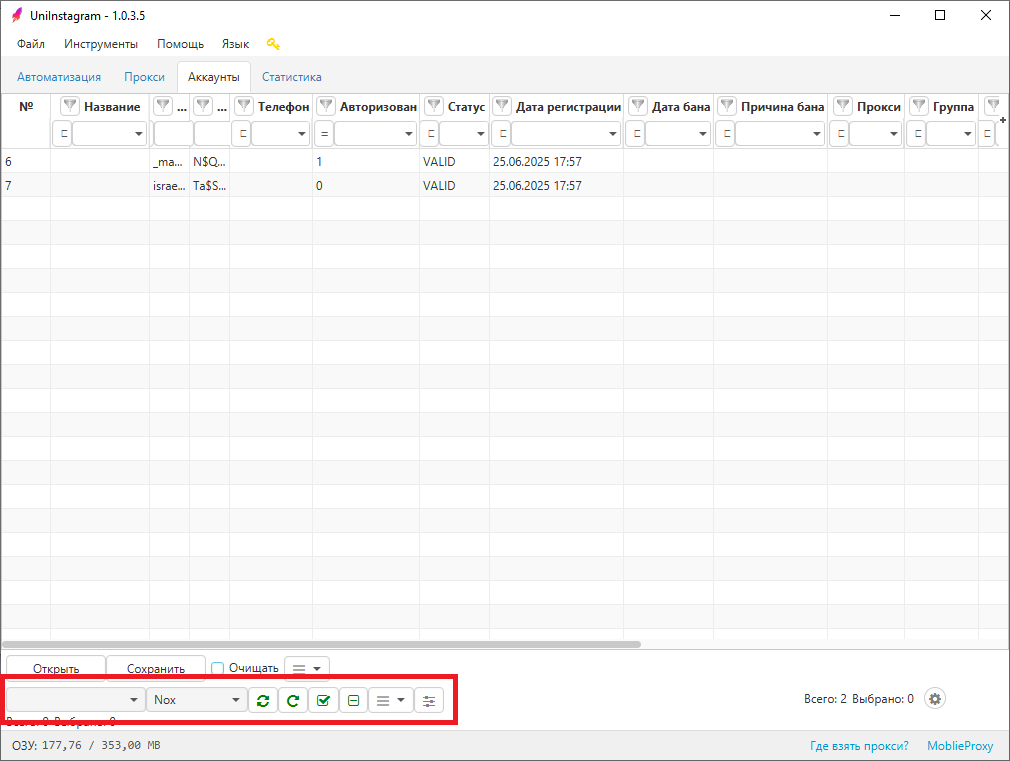Open the list menu dropdown next to Очищать

coord(307,668)
